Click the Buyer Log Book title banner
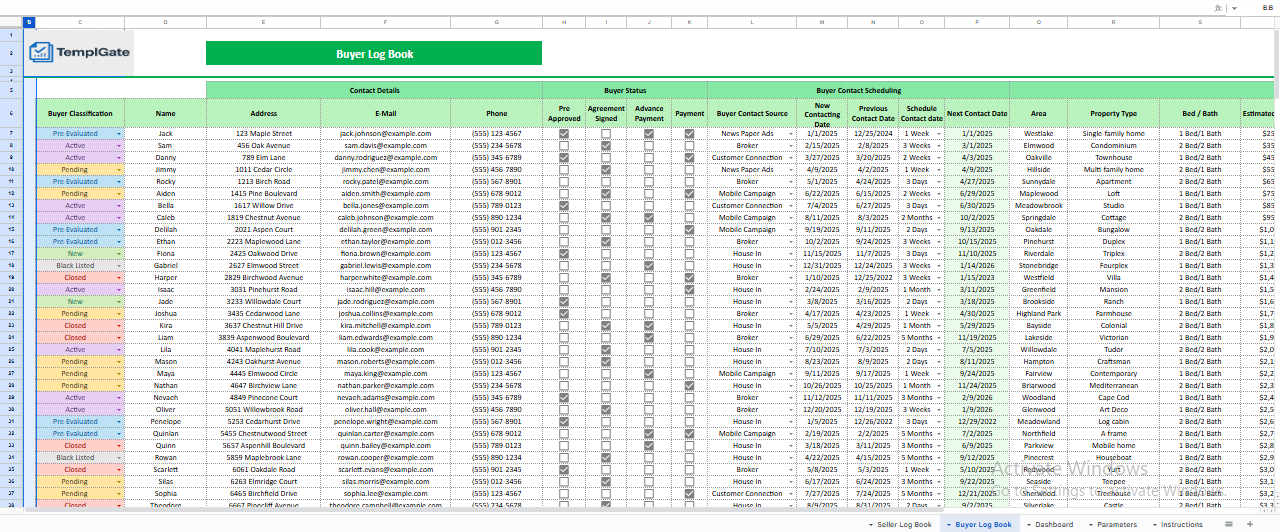 [x=374, y=53]
